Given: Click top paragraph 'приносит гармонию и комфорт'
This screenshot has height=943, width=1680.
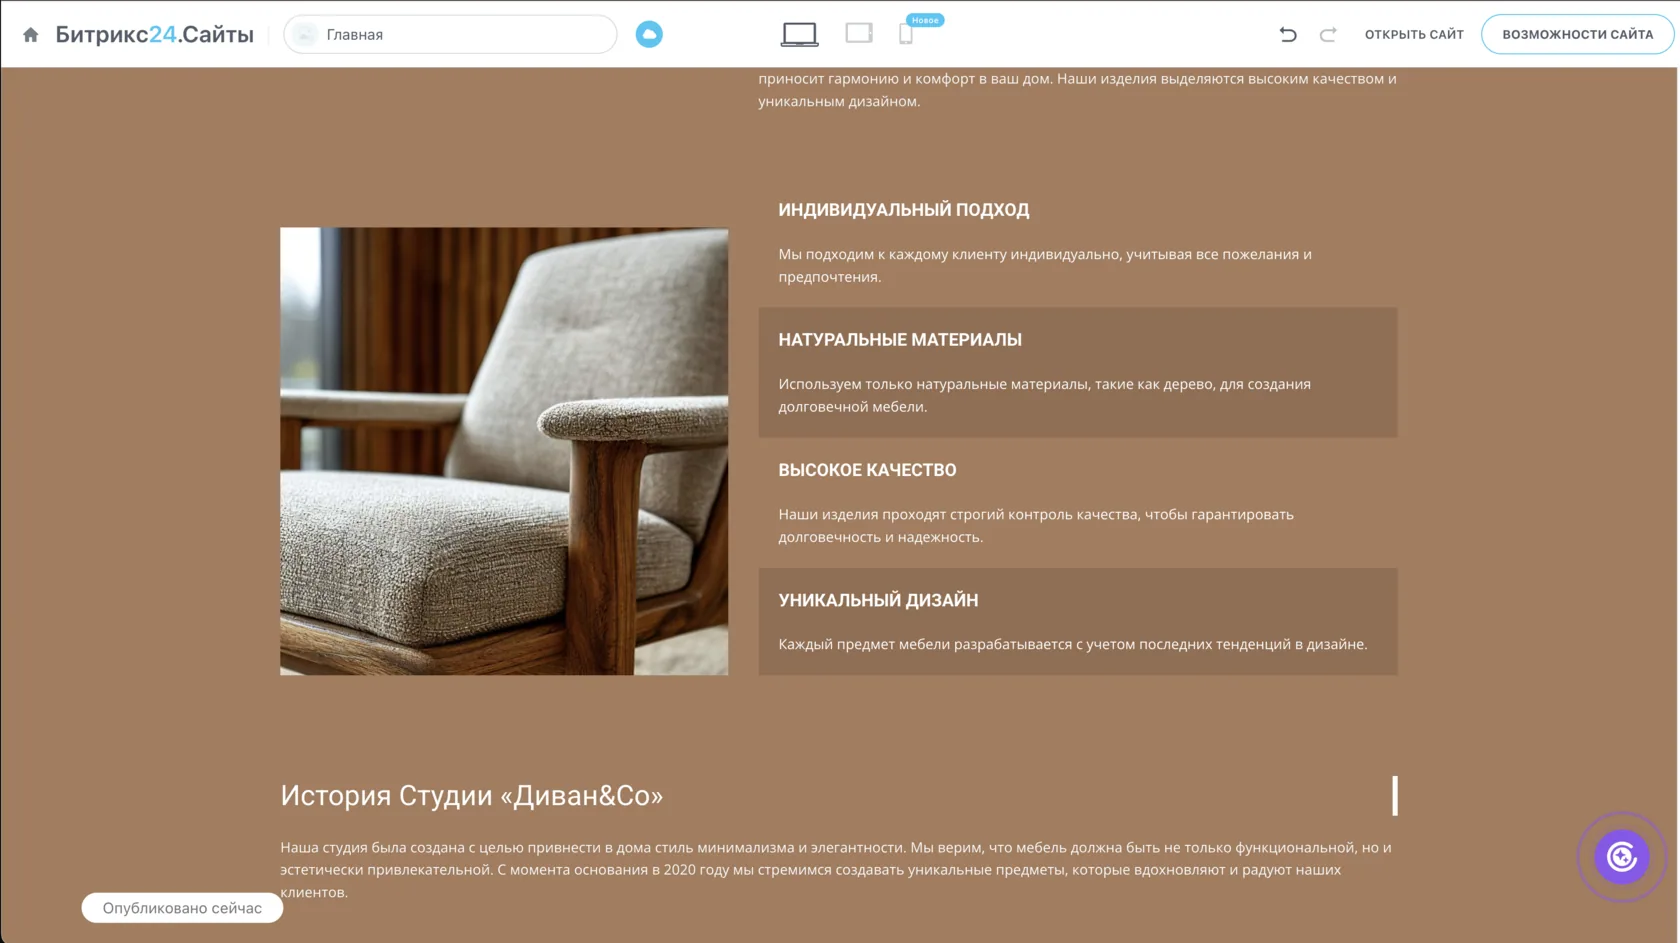Looking at the screenshot, I should coord(1077,90).
